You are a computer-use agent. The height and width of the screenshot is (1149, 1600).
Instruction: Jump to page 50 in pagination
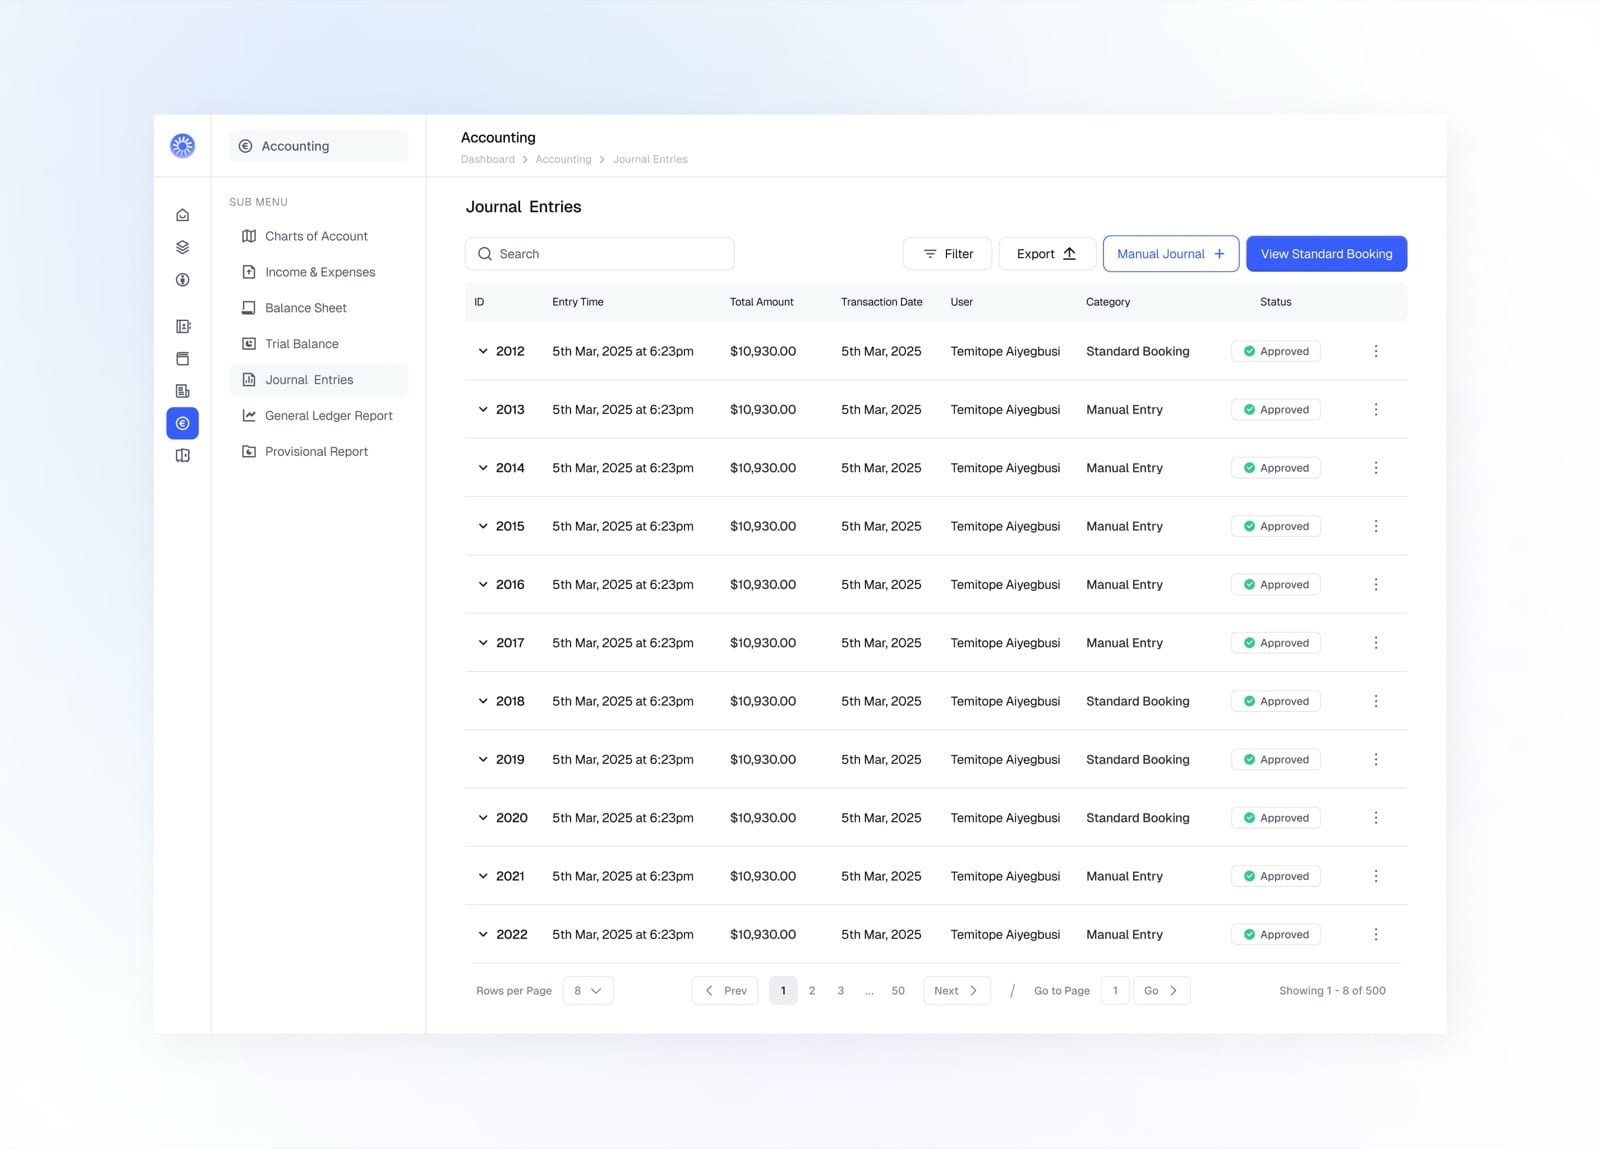(x=898, y=991)
